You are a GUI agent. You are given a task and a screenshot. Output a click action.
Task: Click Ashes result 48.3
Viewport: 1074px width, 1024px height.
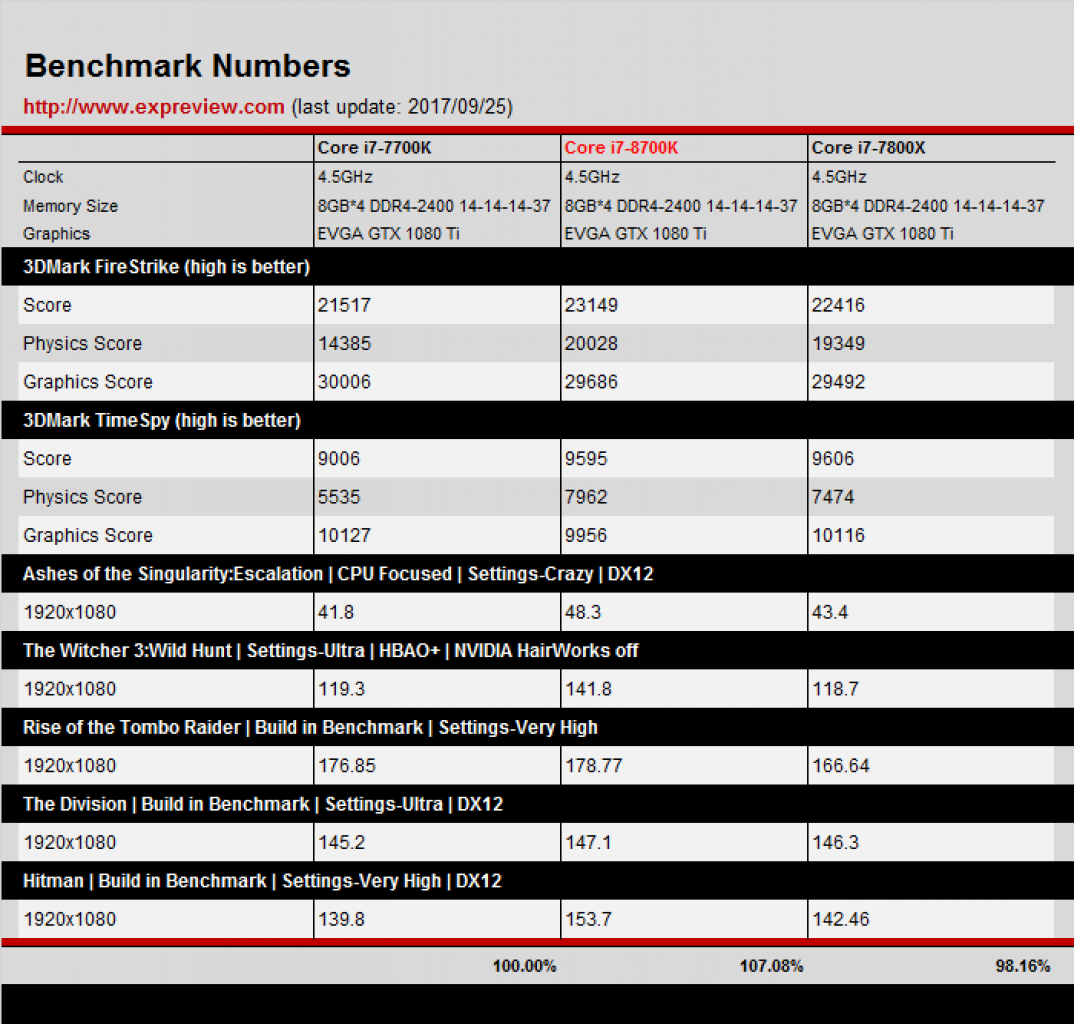point(583,612)
